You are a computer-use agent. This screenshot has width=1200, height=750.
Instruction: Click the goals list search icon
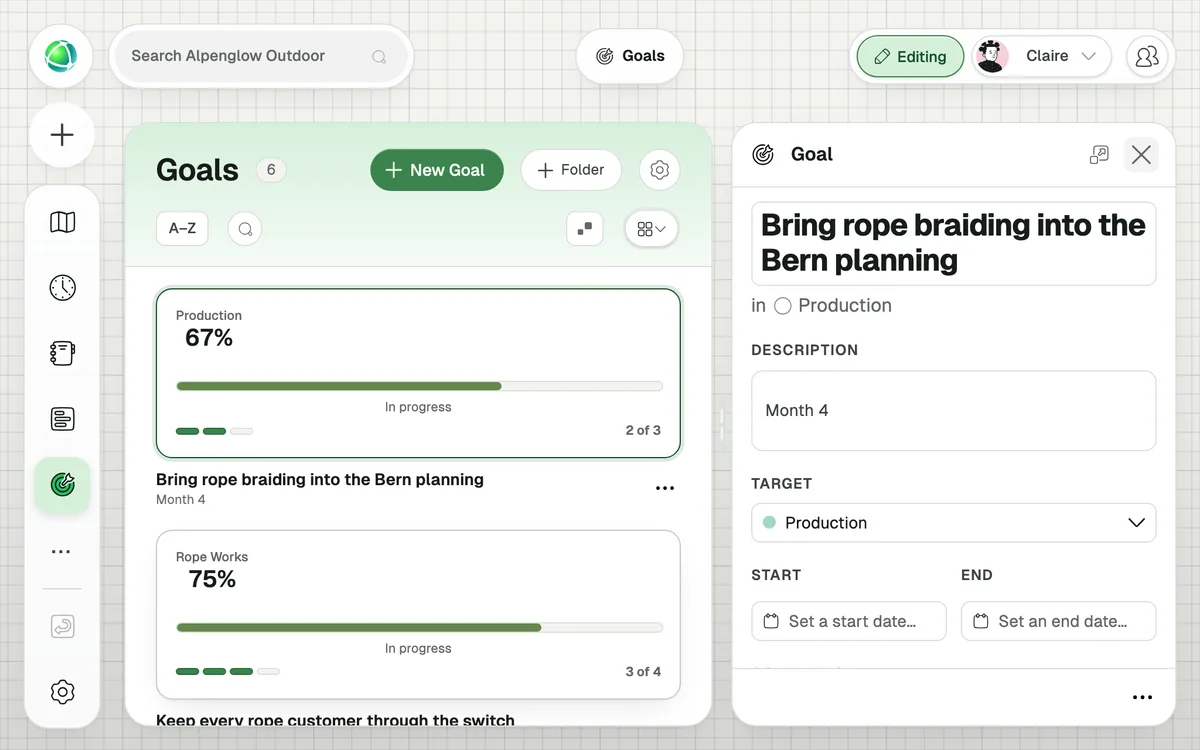click(x=245, y=229)
